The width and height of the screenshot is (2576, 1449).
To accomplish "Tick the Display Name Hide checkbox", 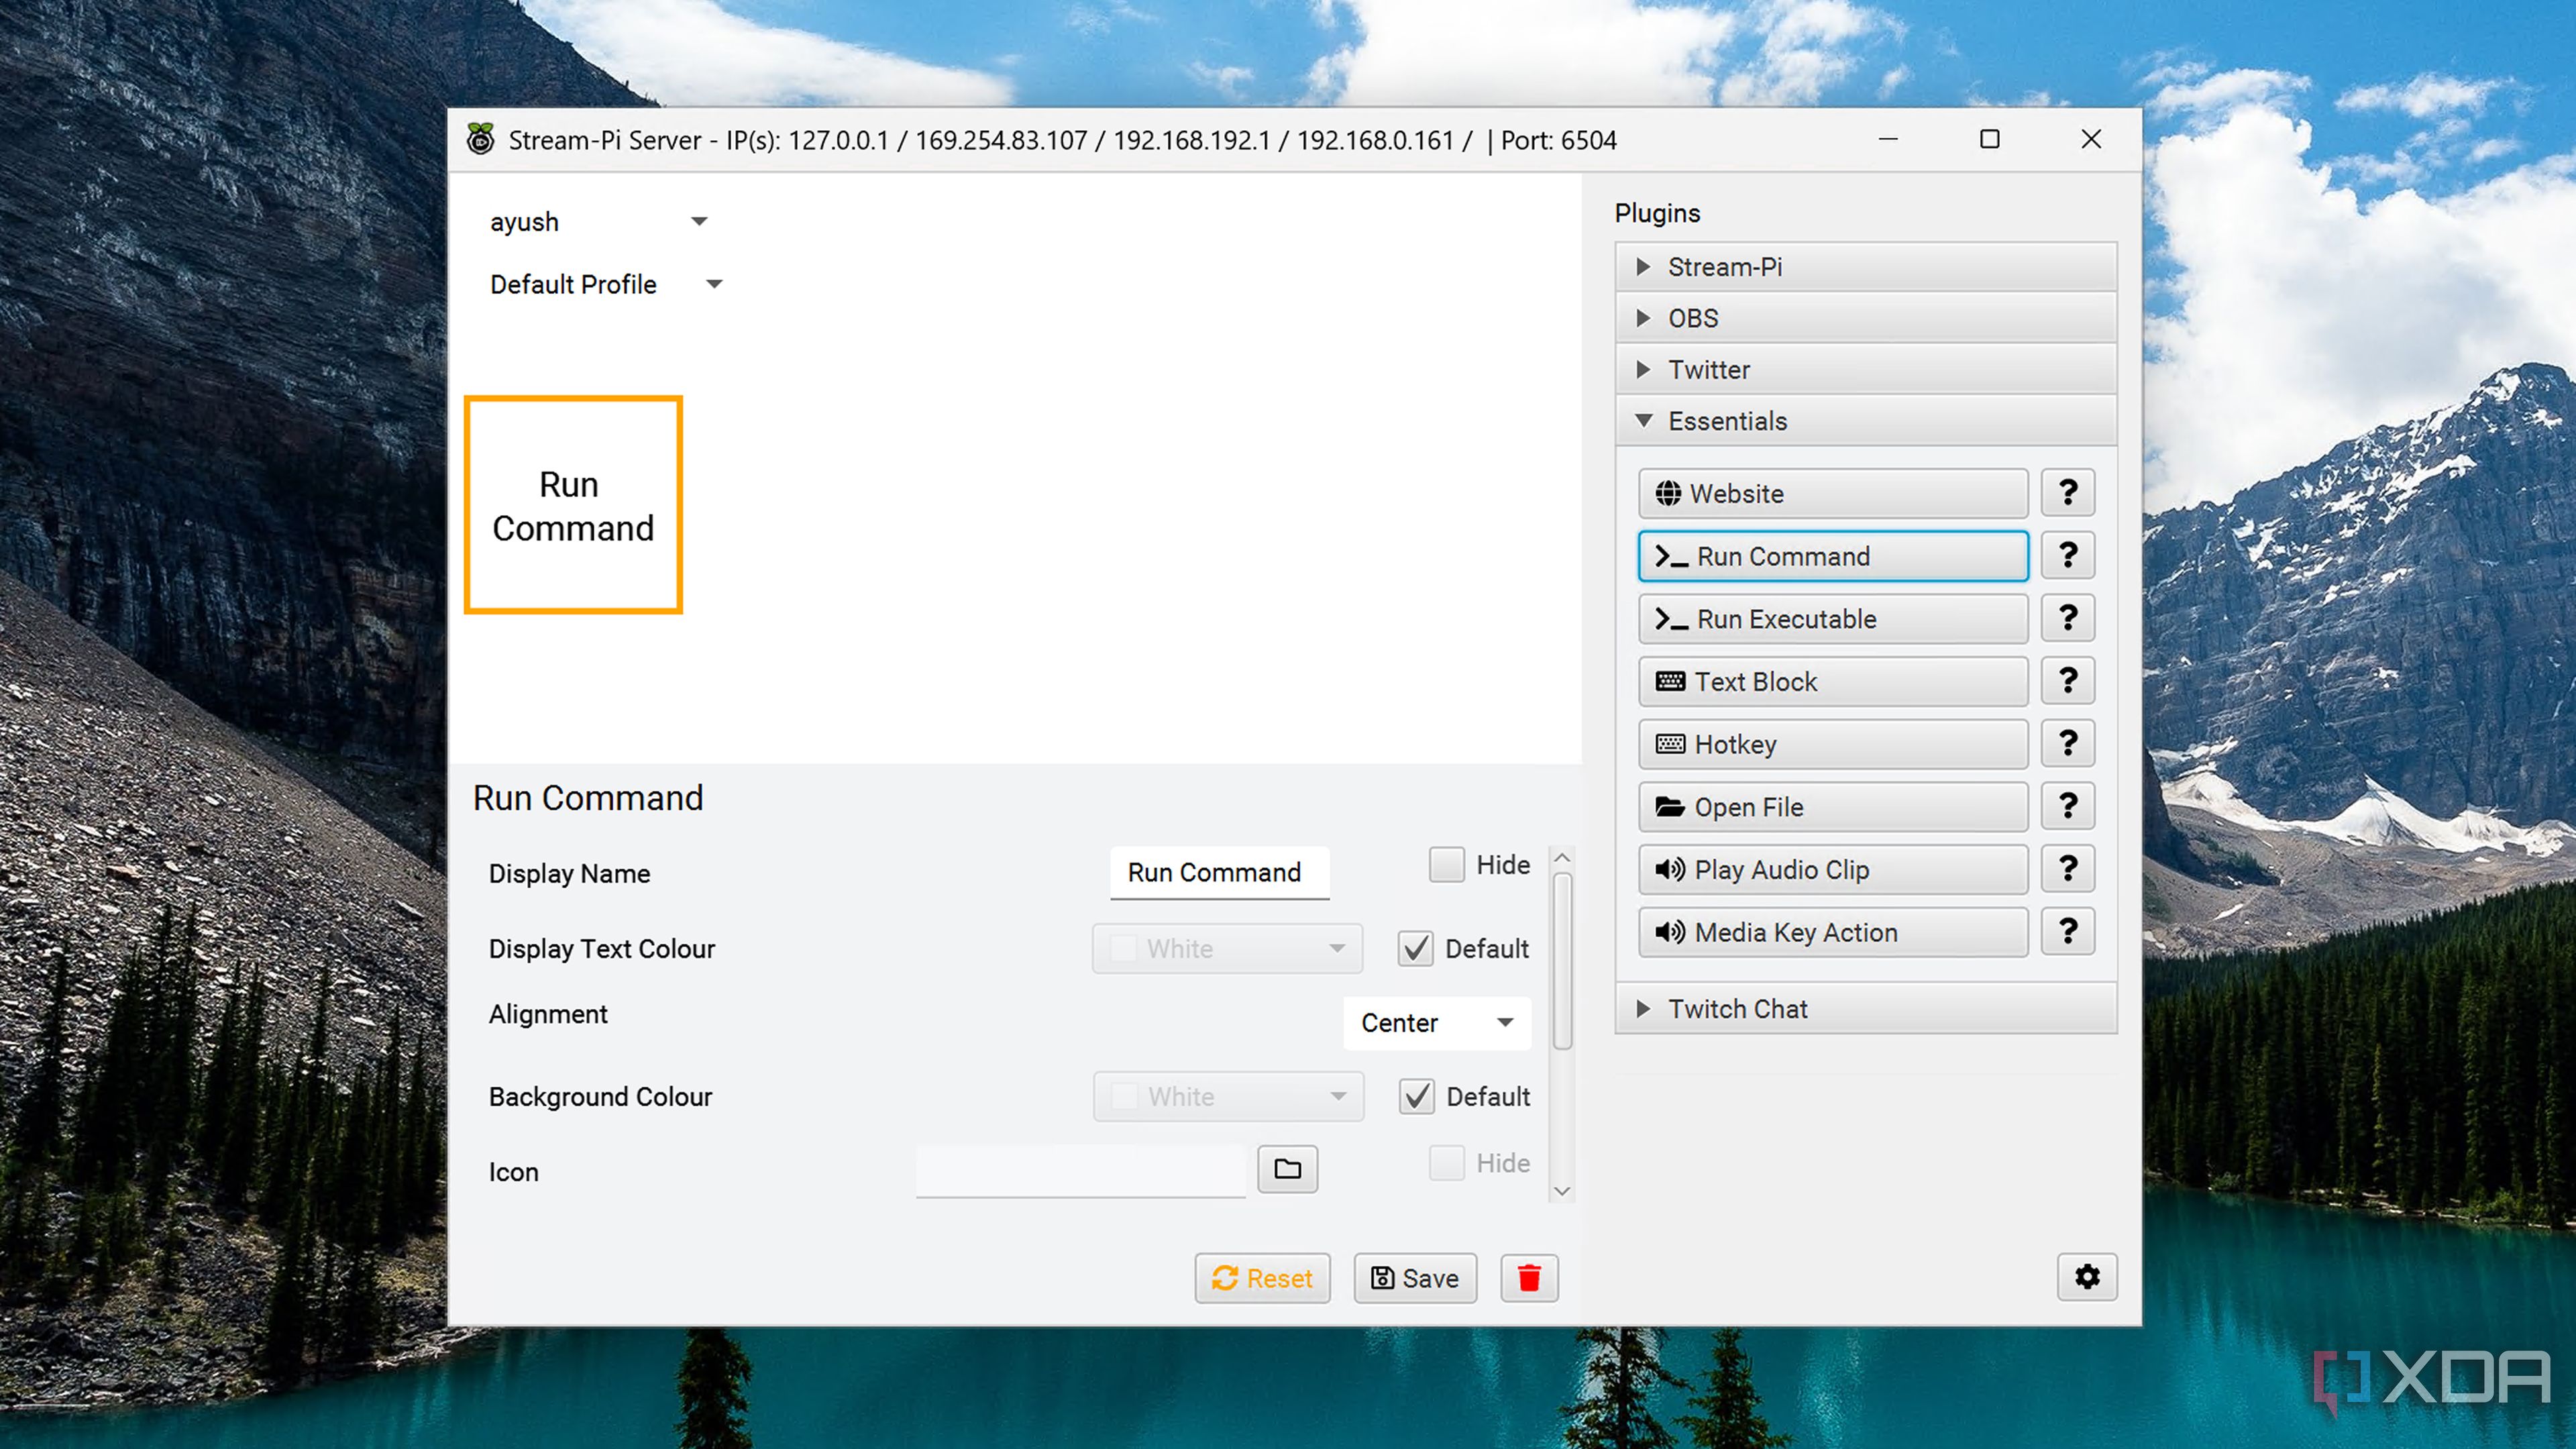I will click(1446, 864).
